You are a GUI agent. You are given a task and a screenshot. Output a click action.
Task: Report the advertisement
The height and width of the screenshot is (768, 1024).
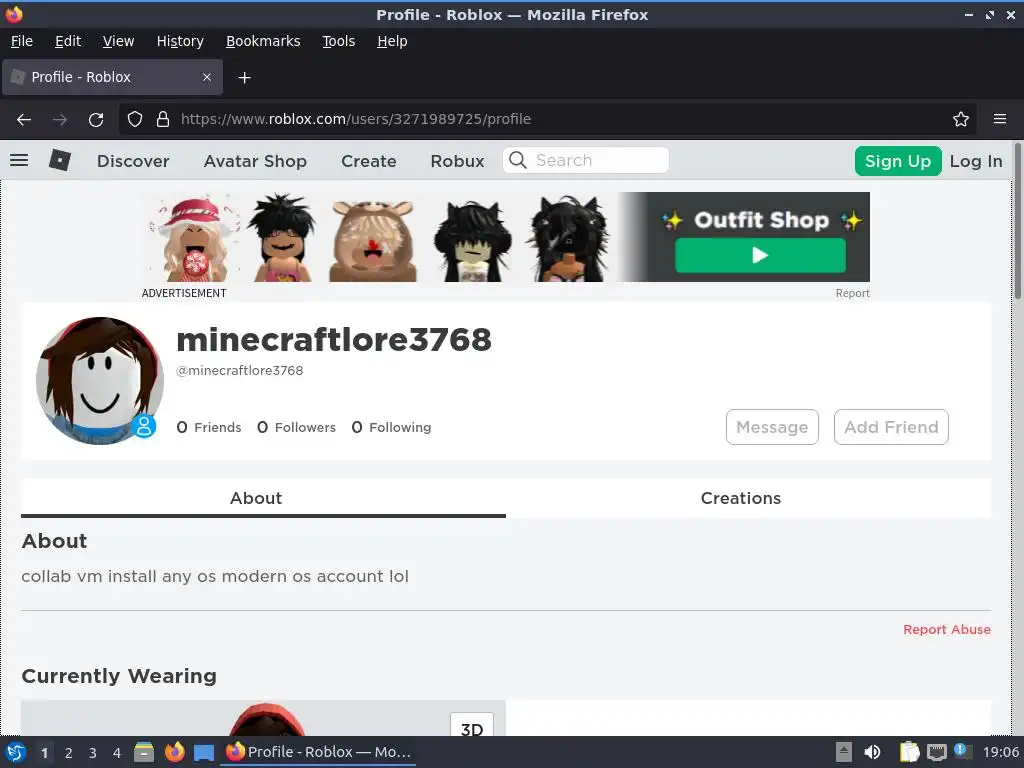click(x=852, y=293)
